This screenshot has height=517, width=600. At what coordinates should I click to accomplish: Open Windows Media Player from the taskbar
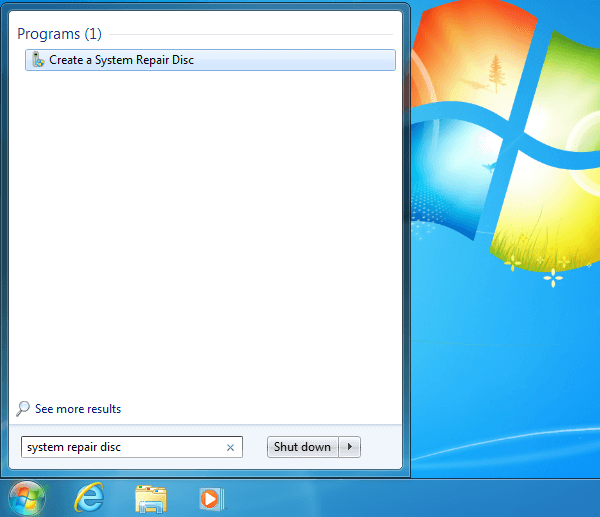click(211, 499)
